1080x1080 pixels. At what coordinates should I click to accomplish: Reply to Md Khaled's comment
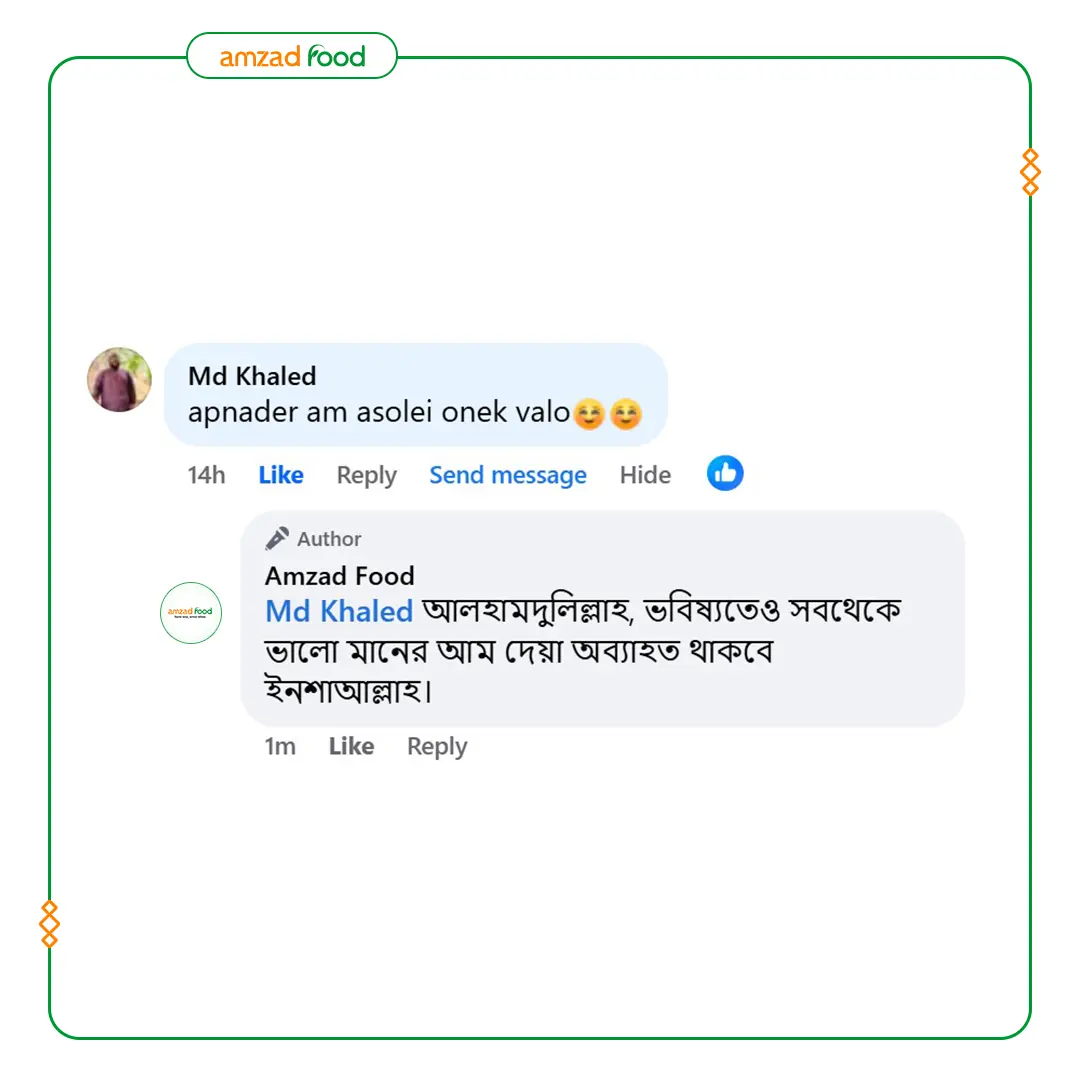[366, 475]
